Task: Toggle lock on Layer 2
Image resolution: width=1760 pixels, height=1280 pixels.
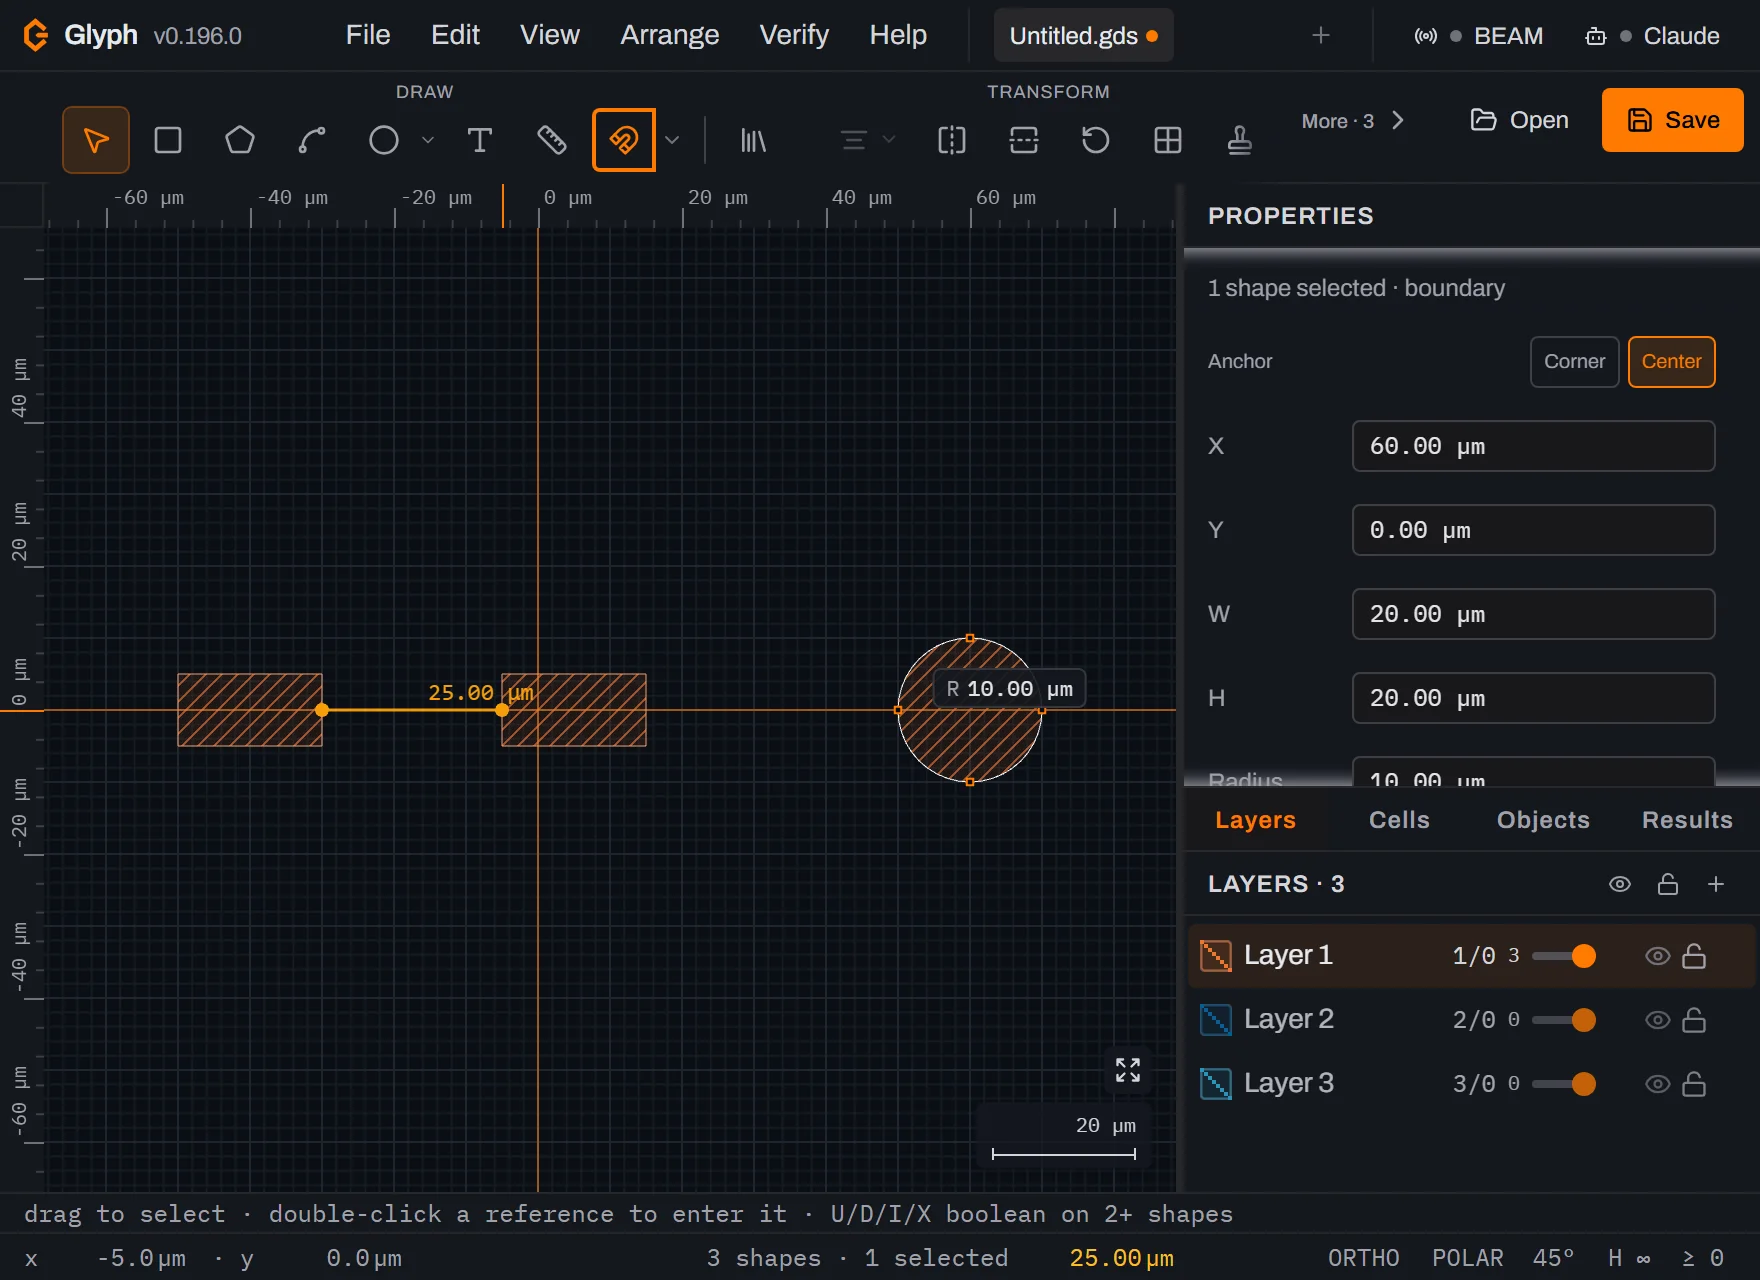Action: [1694, 1020]
